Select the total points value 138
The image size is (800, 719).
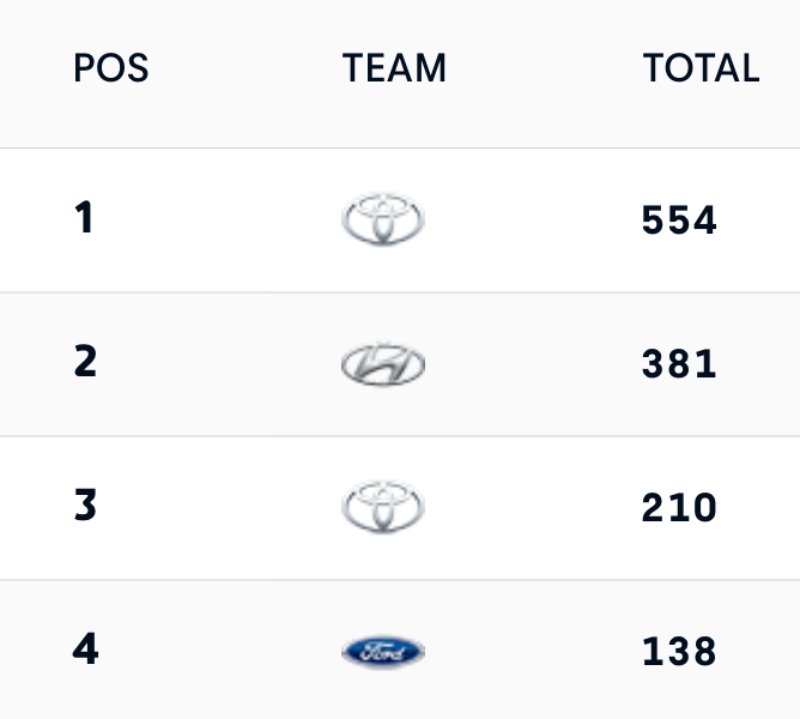coord(679,651)
